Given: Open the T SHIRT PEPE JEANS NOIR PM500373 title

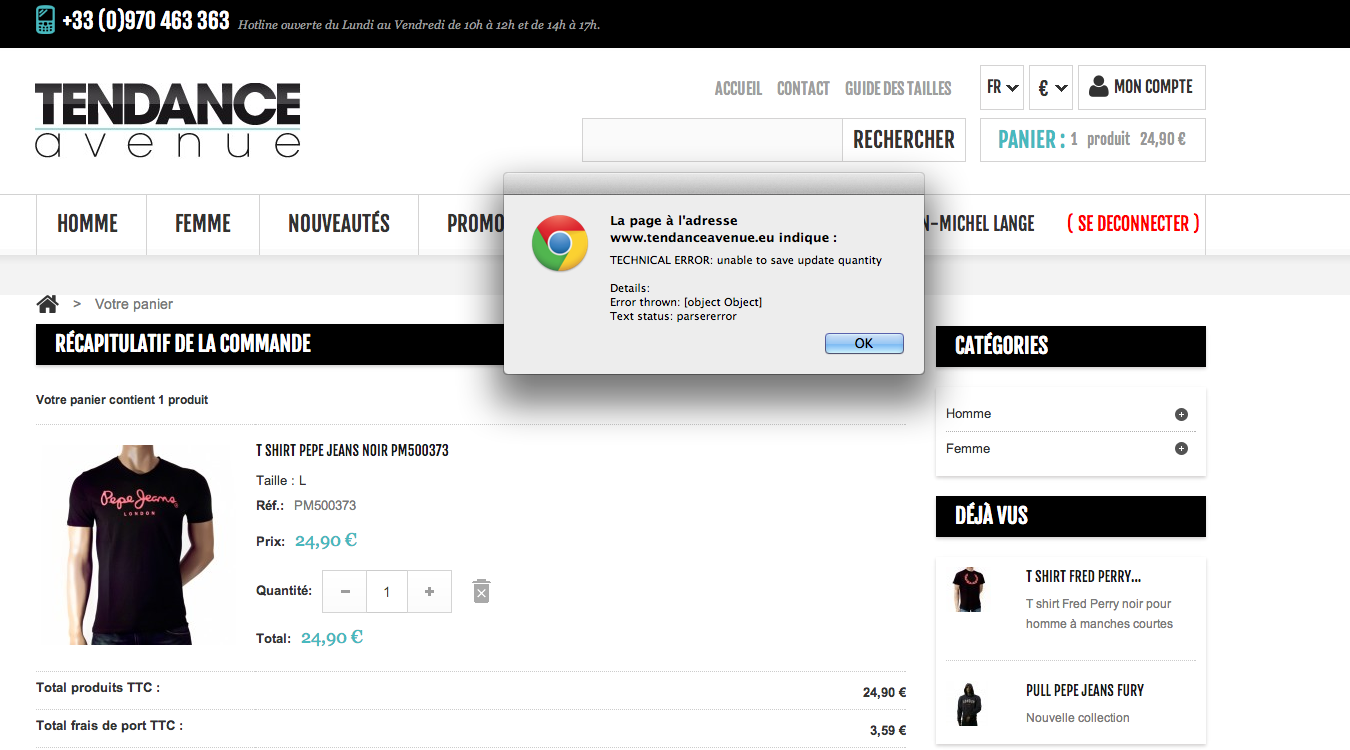Looking at the screenshot, I should (352, 451).
